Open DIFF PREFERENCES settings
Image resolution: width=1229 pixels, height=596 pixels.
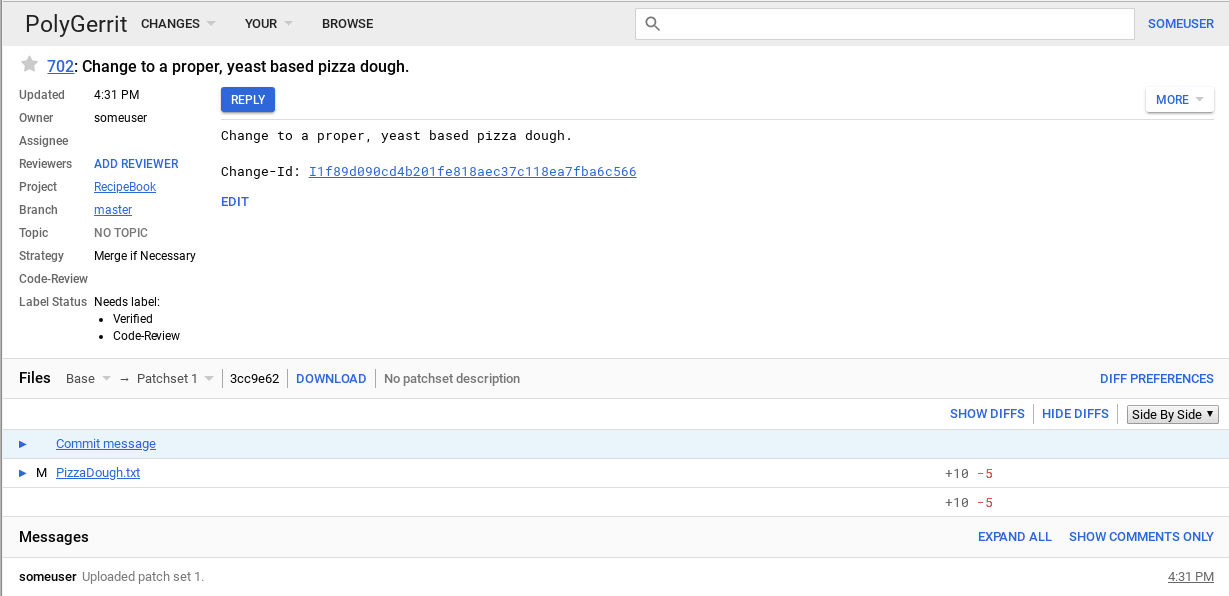[x=1157, y=378]
